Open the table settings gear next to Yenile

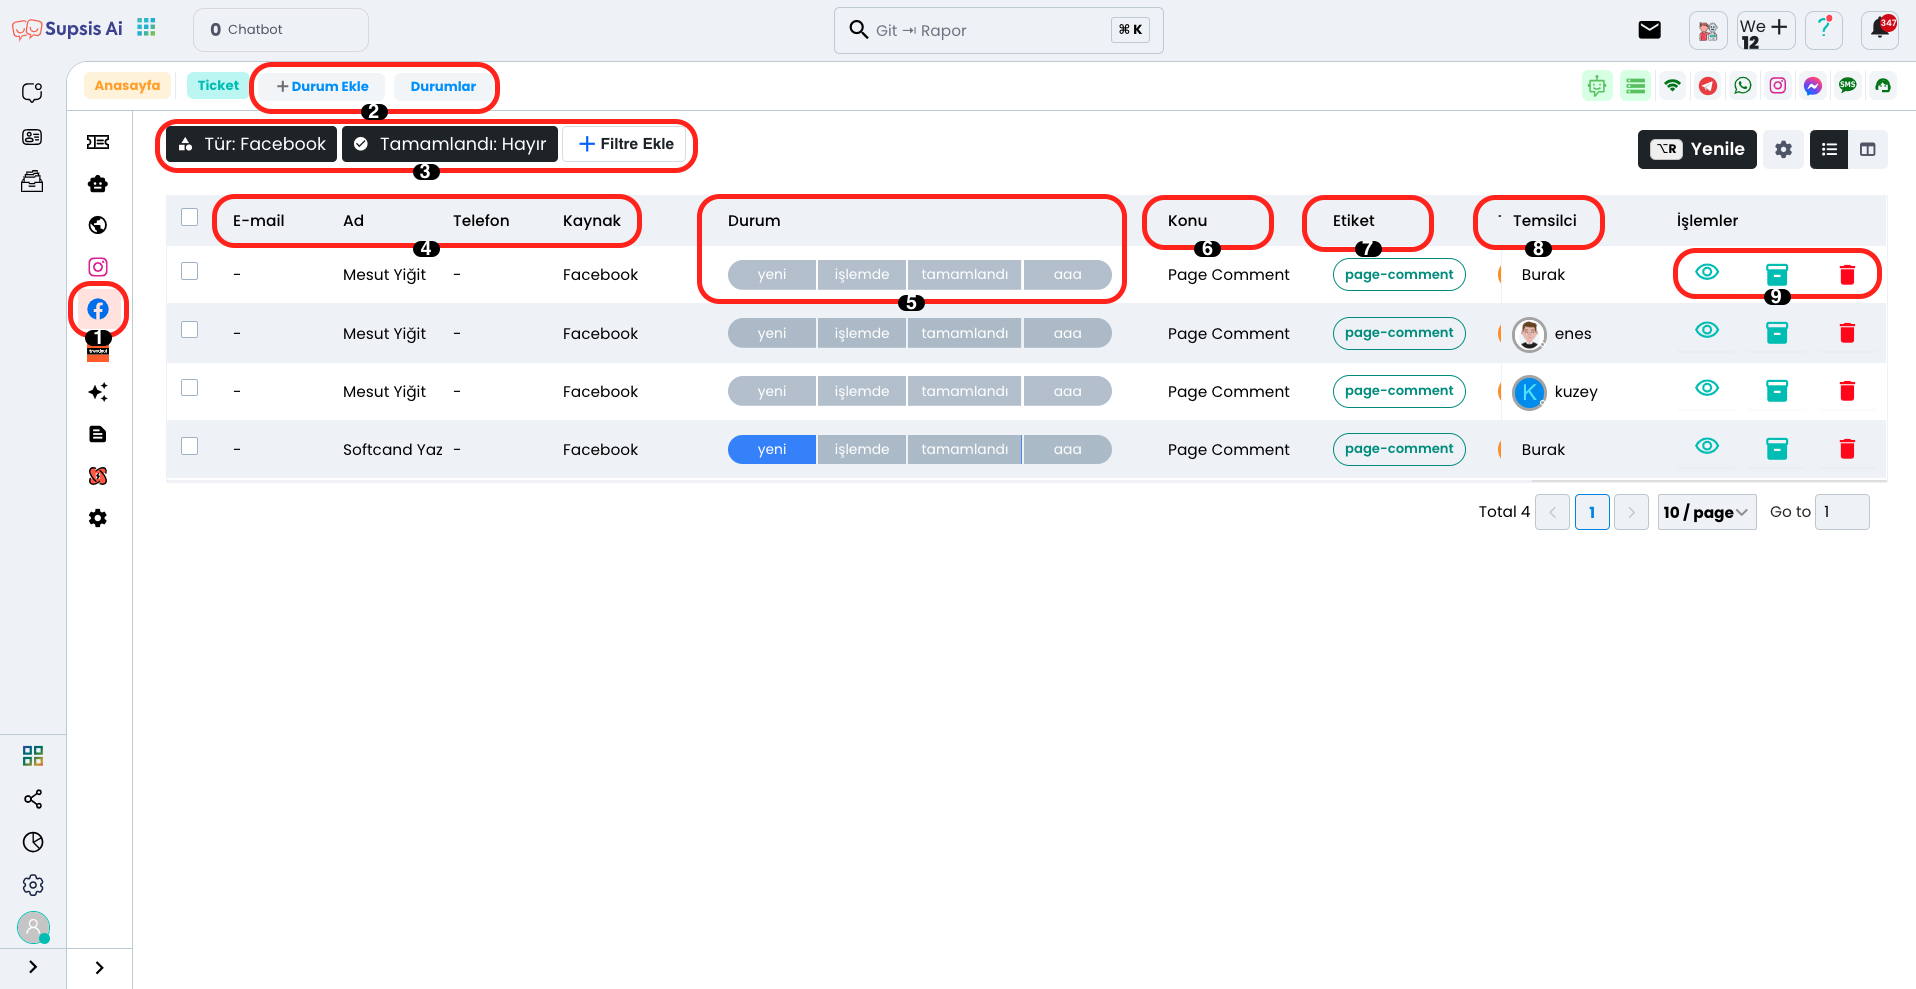click(x=1783, y=149)
